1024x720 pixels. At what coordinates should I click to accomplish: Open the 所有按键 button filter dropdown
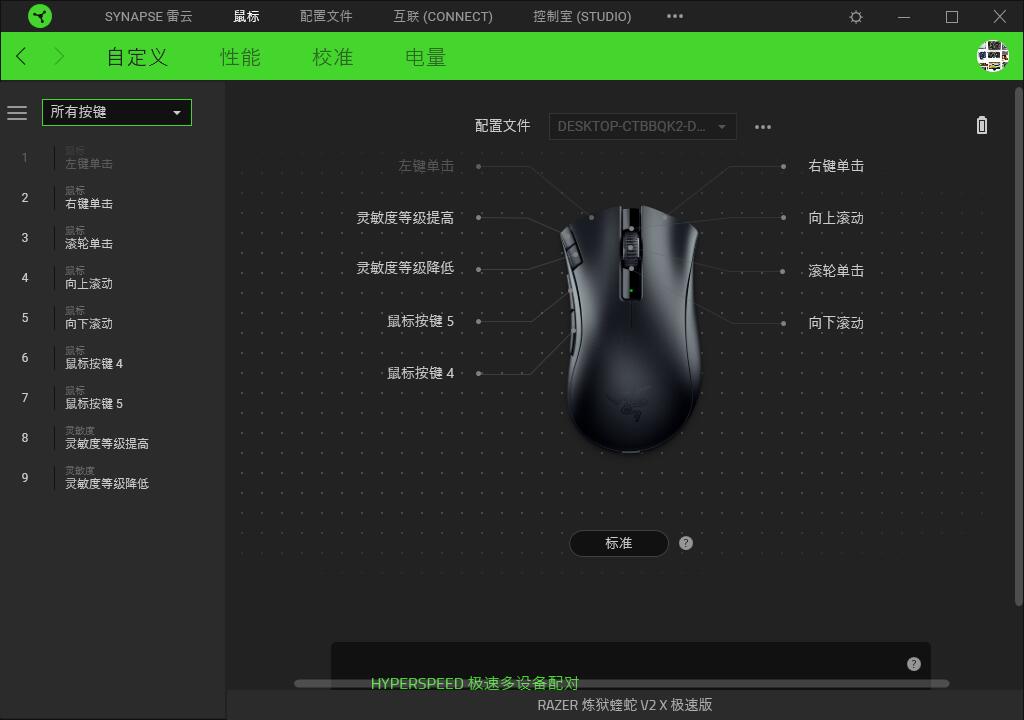pyautogui.click(x=116, y=113)
